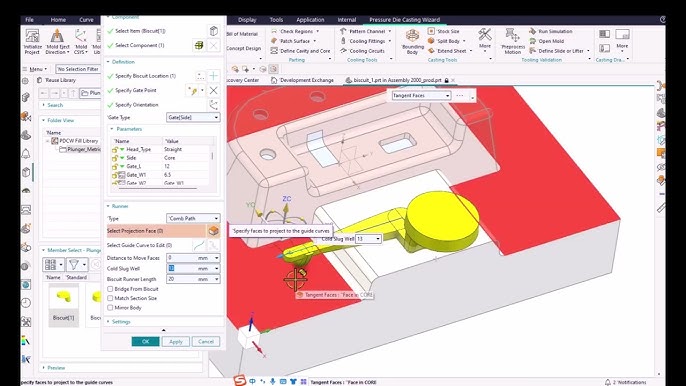The height and width of the screenshot is (386, 686).
Task: Click the Cooling Circuits tool
Action: coord(362,51)
